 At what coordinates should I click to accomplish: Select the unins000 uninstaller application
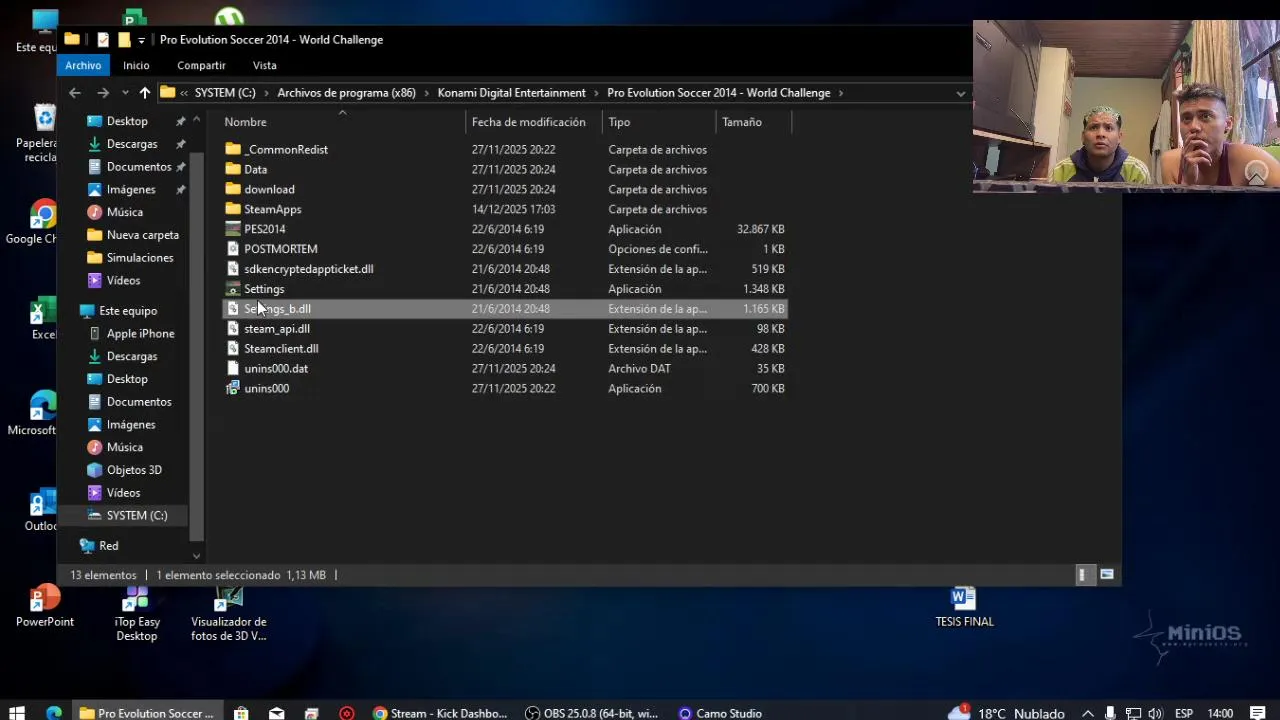[x=266, y=389]
